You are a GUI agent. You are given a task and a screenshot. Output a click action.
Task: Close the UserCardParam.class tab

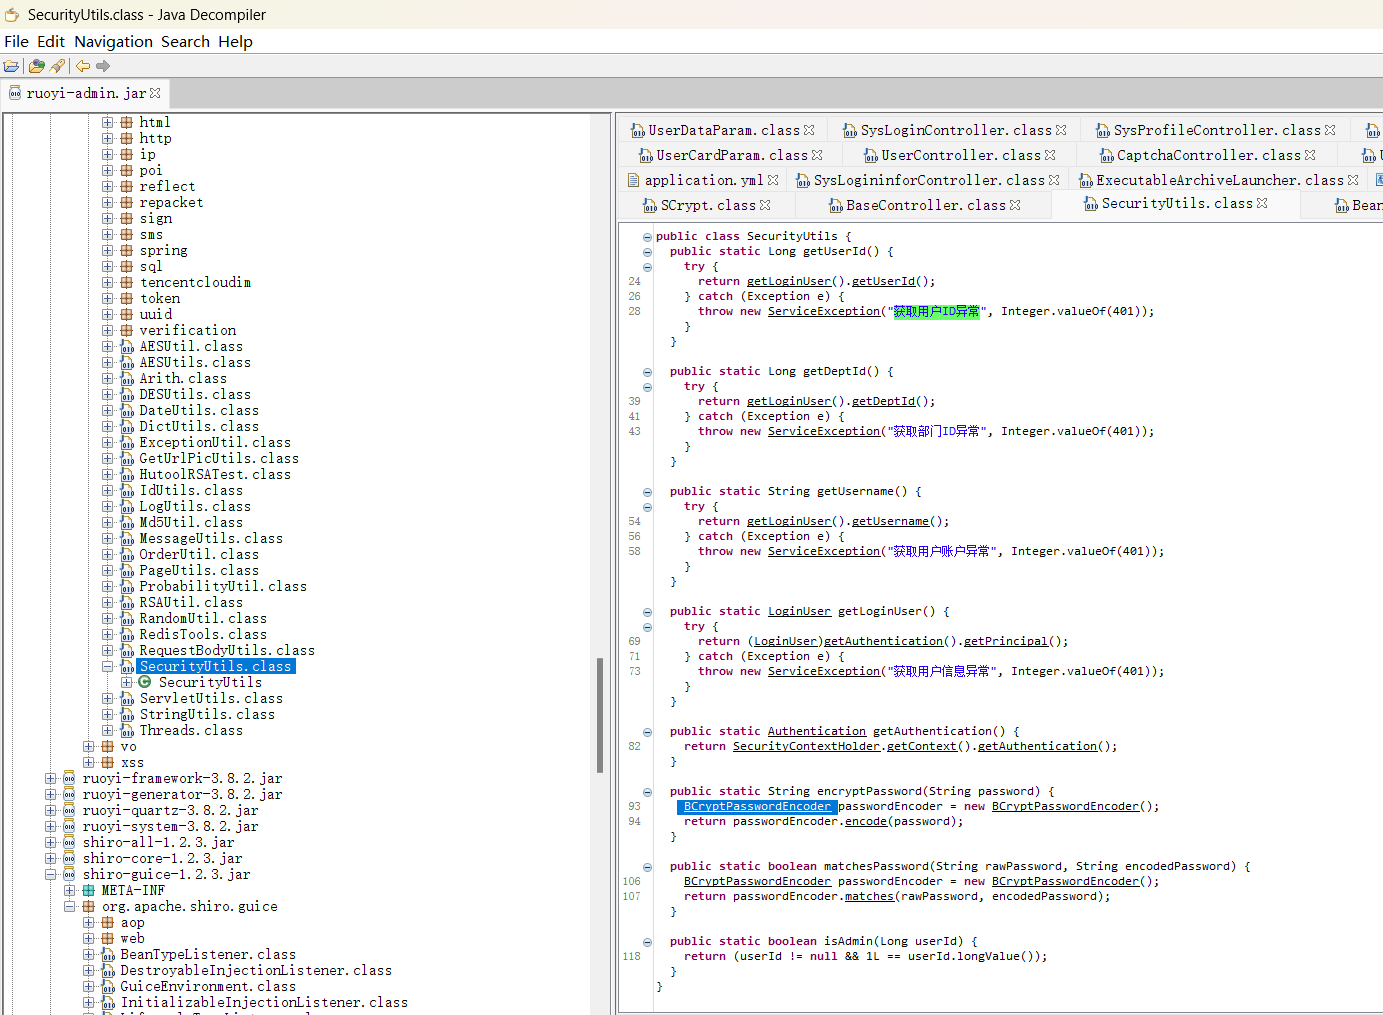pyautogui.click(x=817, y=155)
